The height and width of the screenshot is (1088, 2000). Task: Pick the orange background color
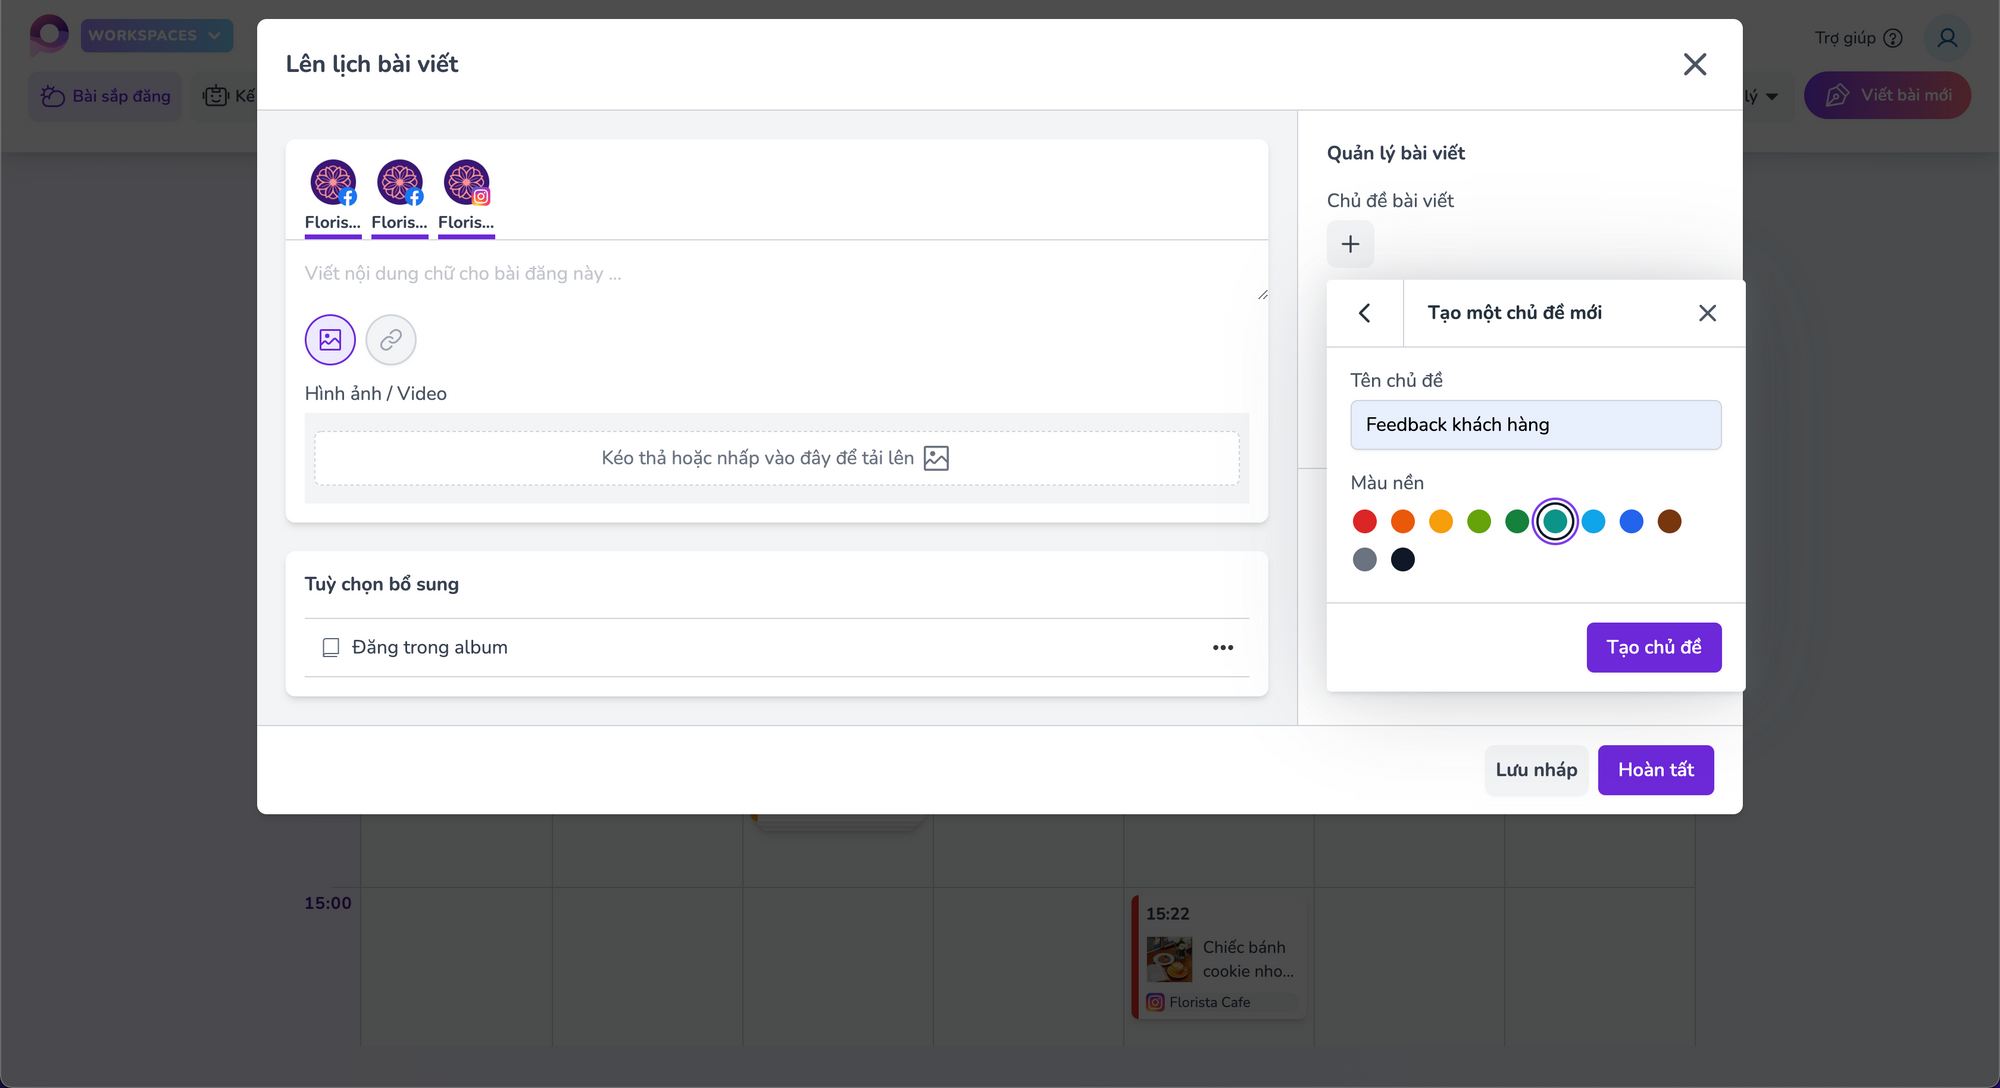coord(1403,521)
